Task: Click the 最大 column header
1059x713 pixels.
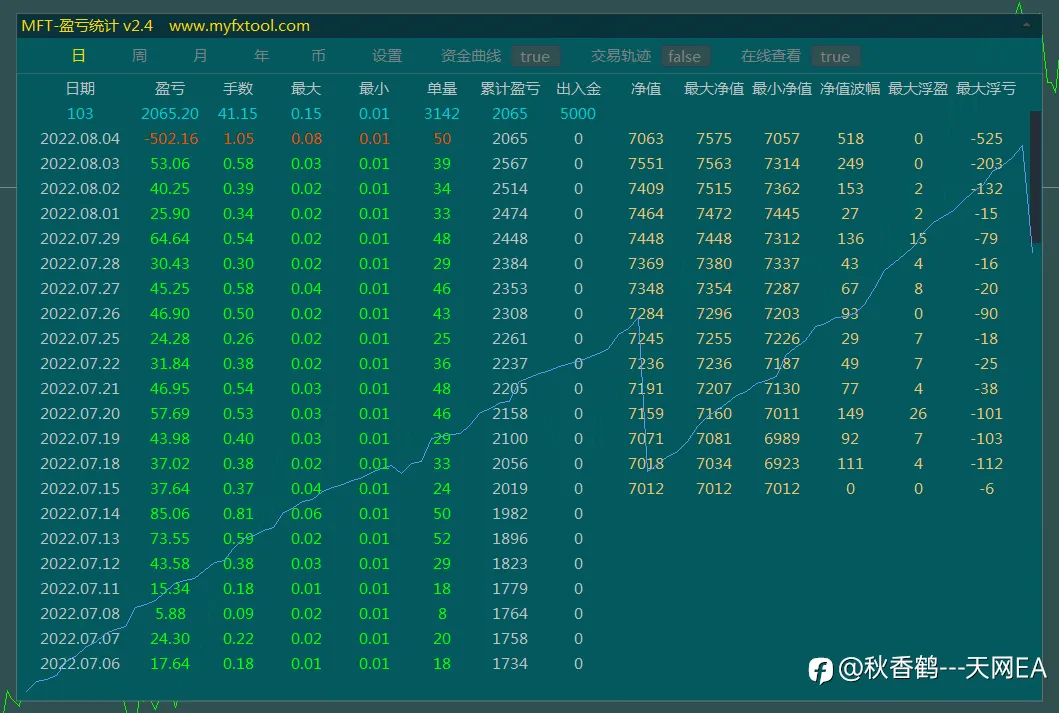Action: coord(306,88)
